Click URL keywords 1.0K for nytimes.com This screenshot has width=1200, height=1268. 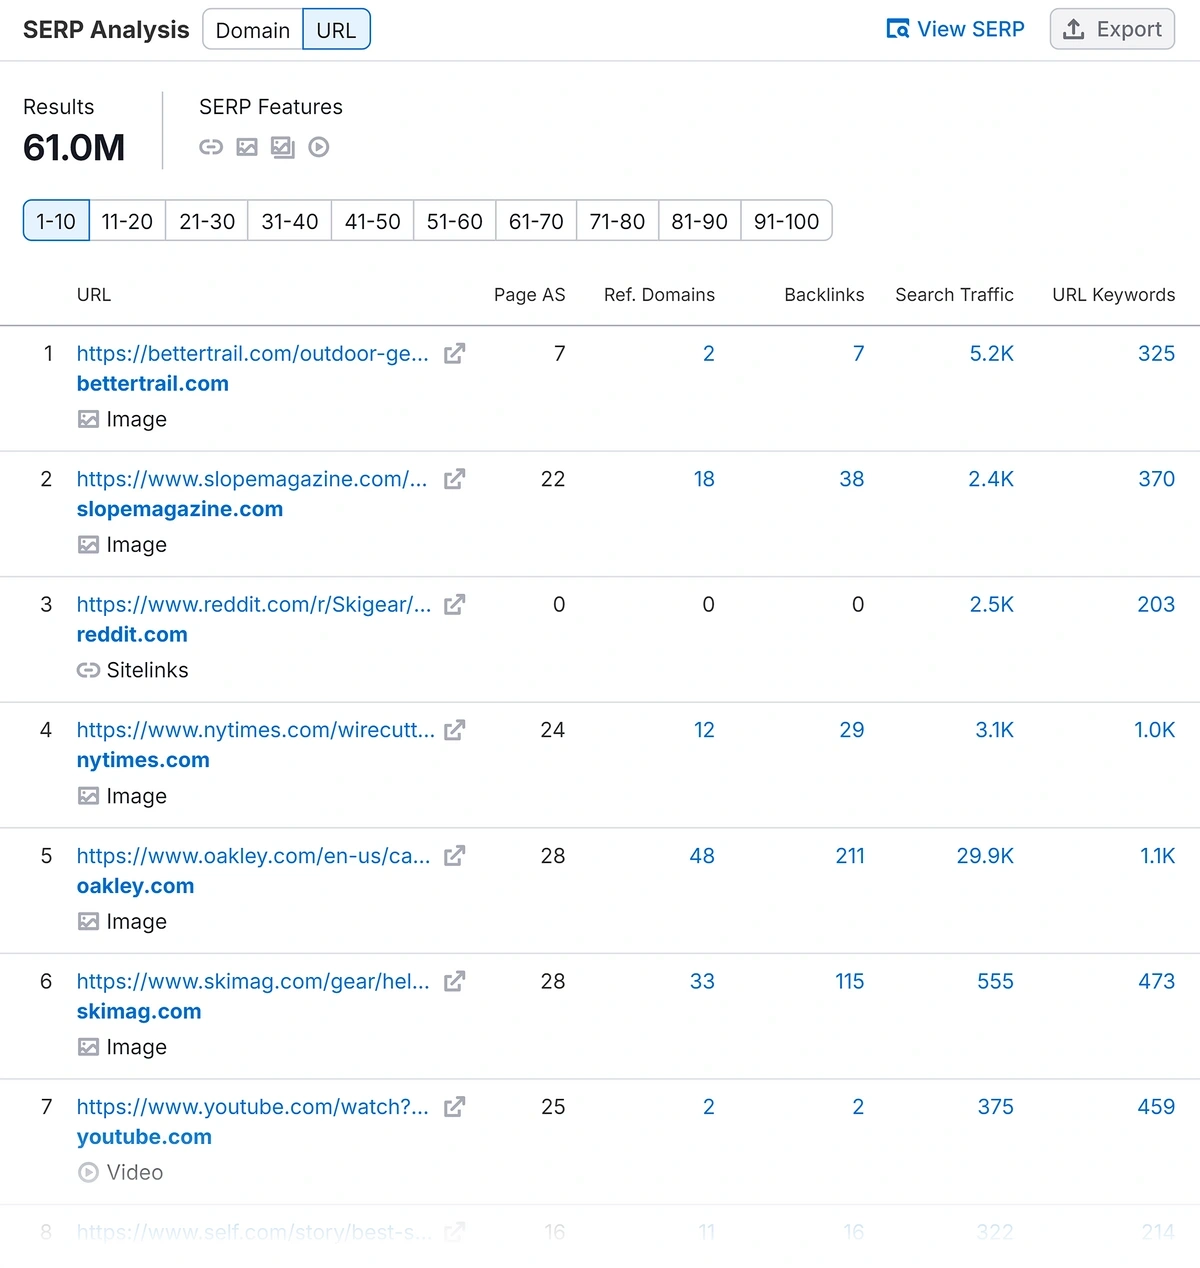pyautogui.click(x=1154, y=730)
